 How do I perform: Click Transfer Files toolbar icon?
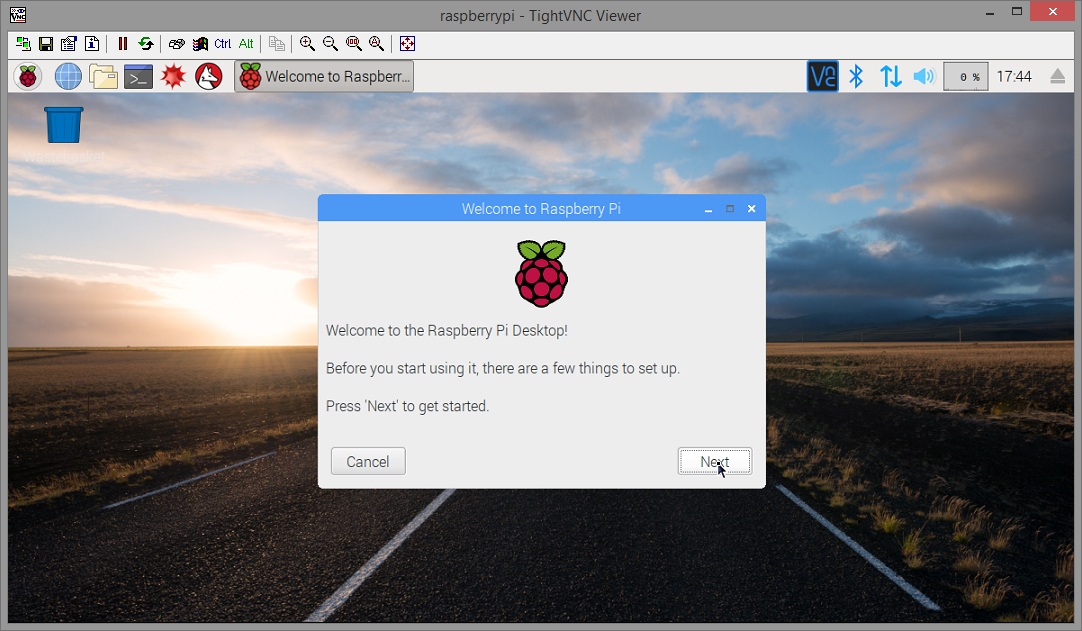pyautogui.click(x=277, y=44)
